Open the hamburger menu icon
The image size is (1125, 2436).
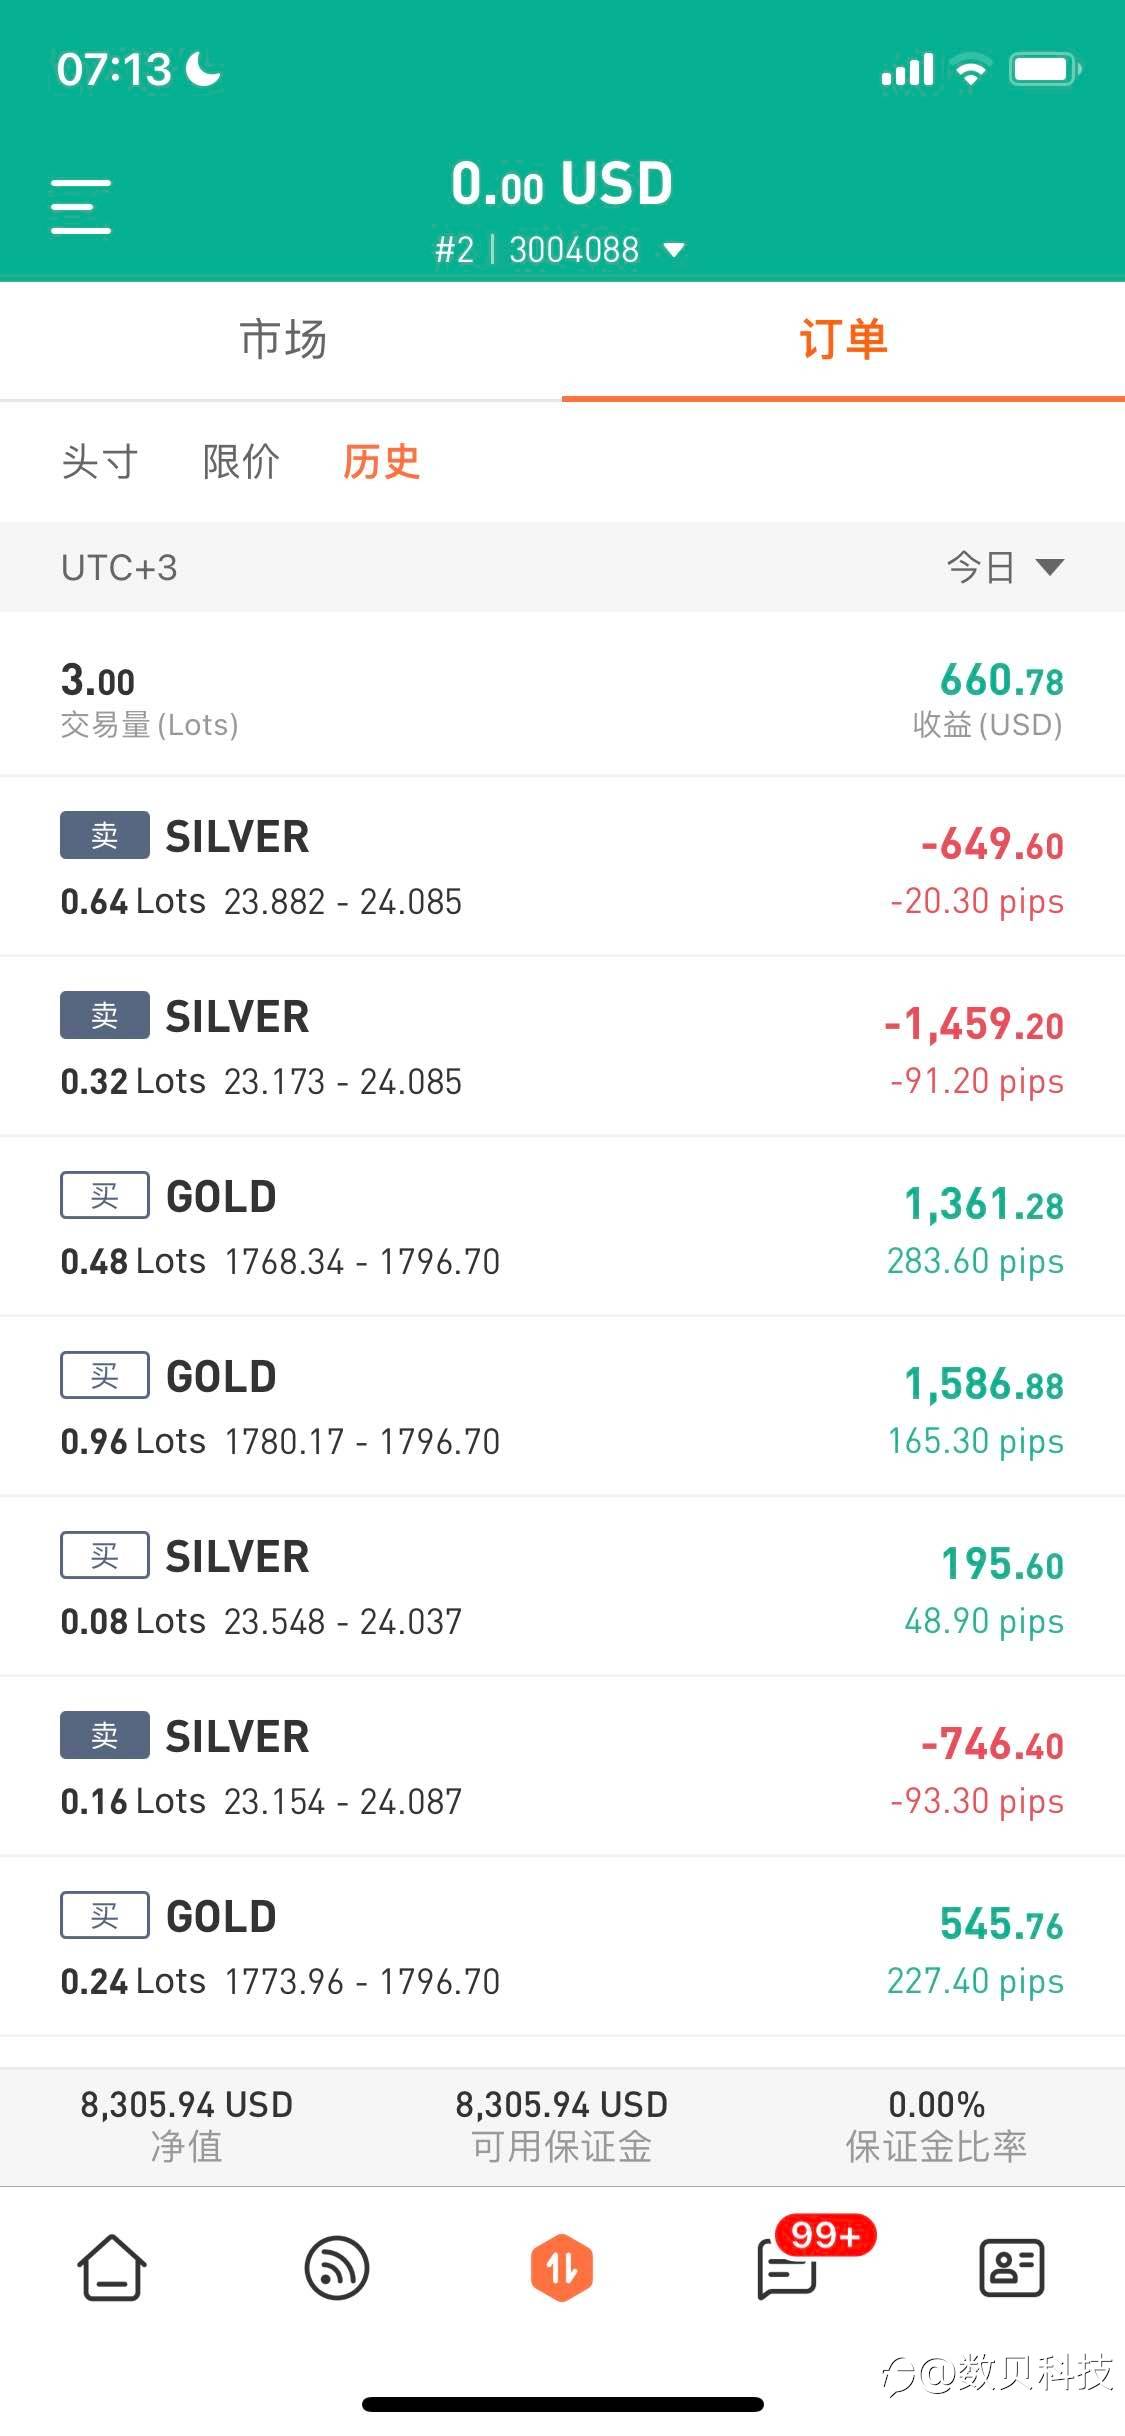tap(81, 207)
